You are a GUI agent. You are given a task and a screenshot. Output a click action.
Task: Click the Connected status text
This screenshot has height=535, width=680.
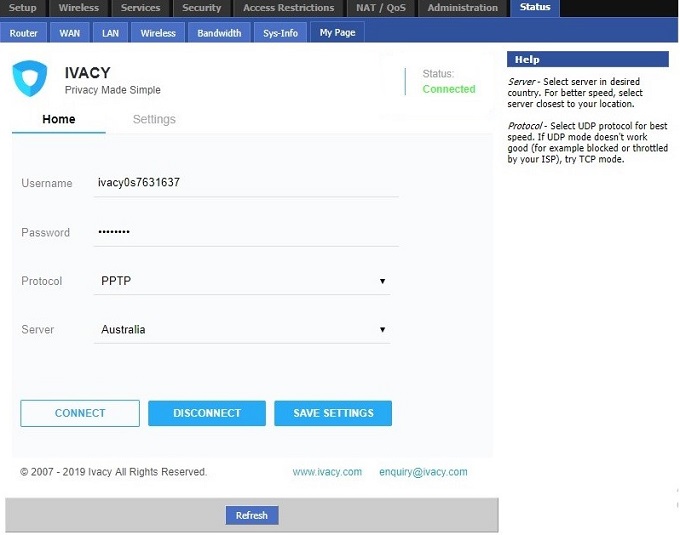tap(449, 89)
